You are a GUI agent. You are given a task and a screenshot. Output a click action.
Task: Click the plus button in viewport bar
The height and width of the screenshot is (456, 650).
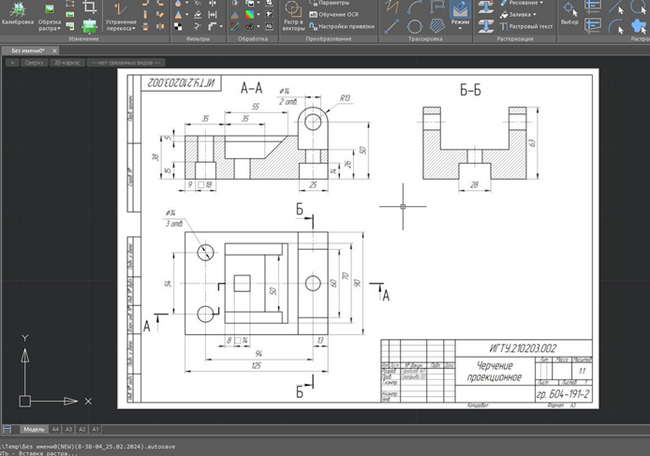[11, 62]
